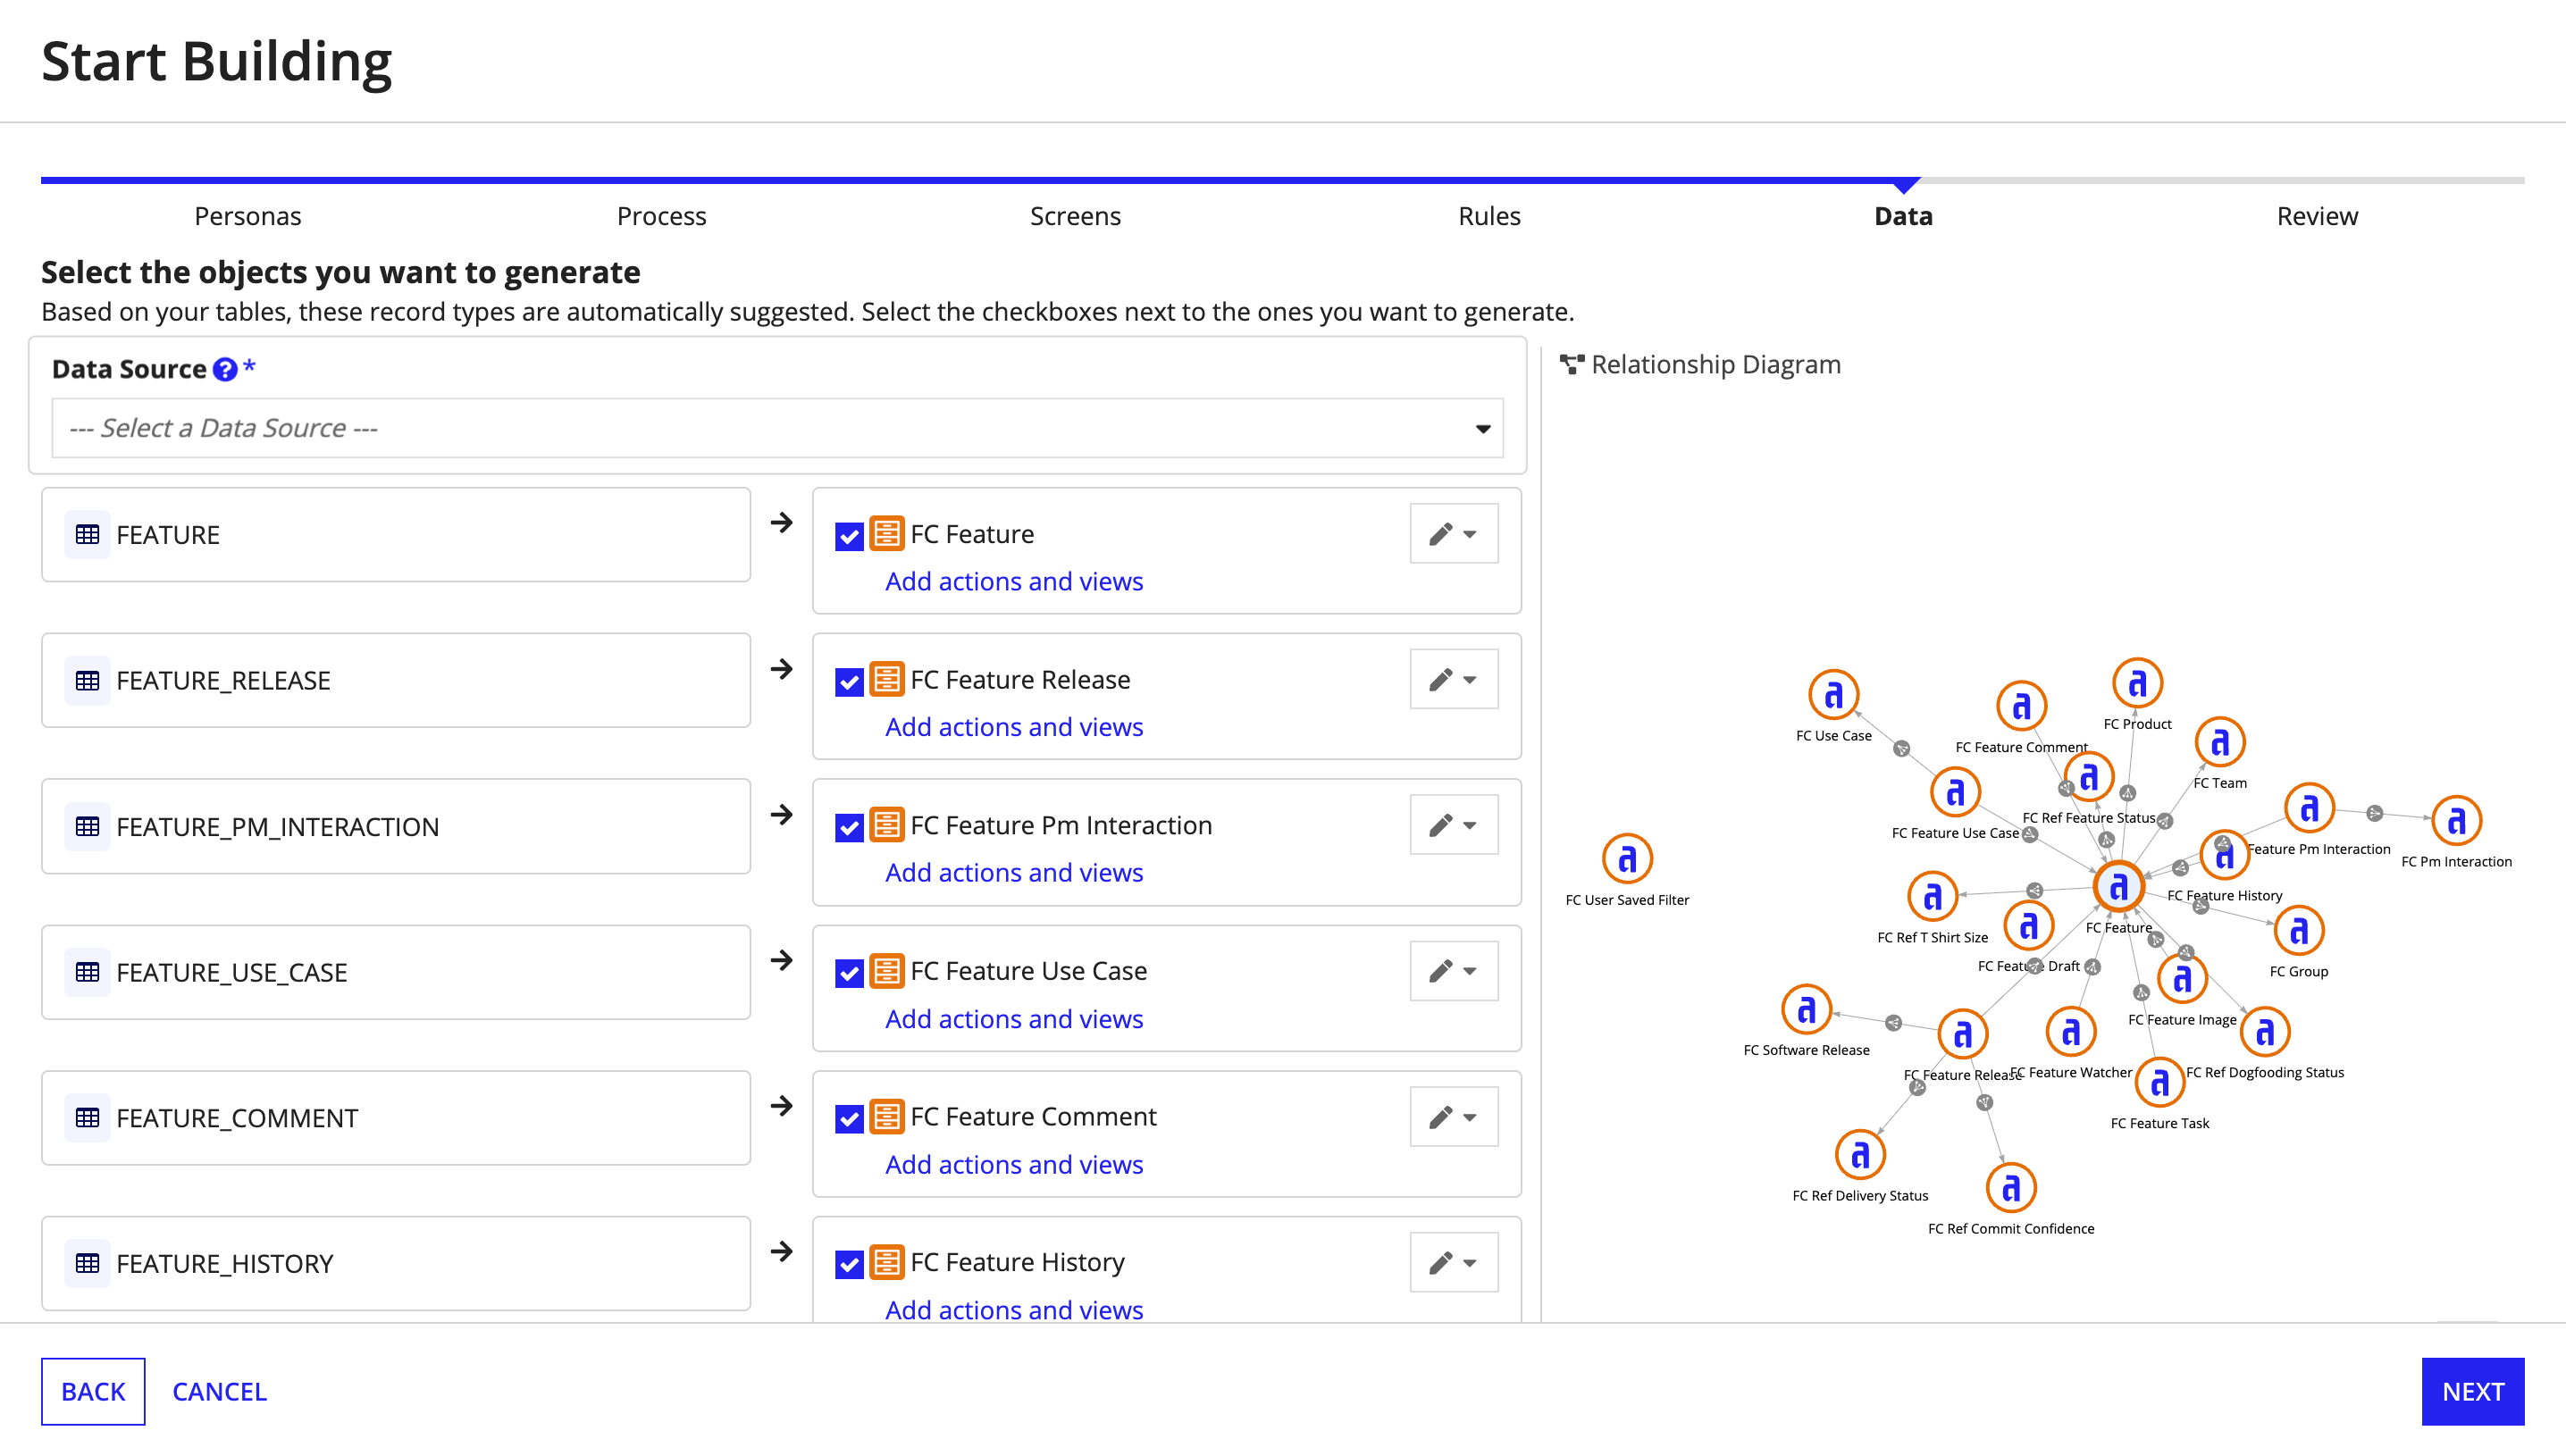Add actions and views for FC Feature
2566x1456 pixels.
(x=1014, y=582)
